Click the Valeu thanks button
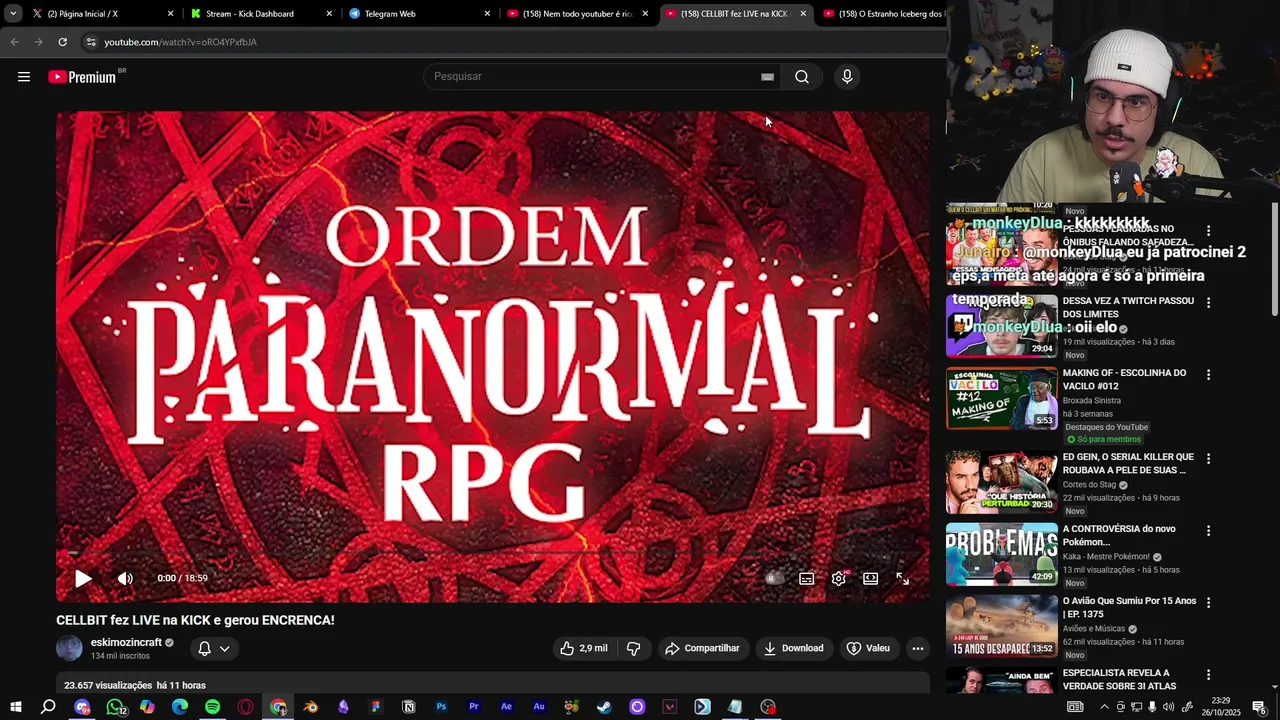This screenshot has width=1280, height=720. [868, 648]
